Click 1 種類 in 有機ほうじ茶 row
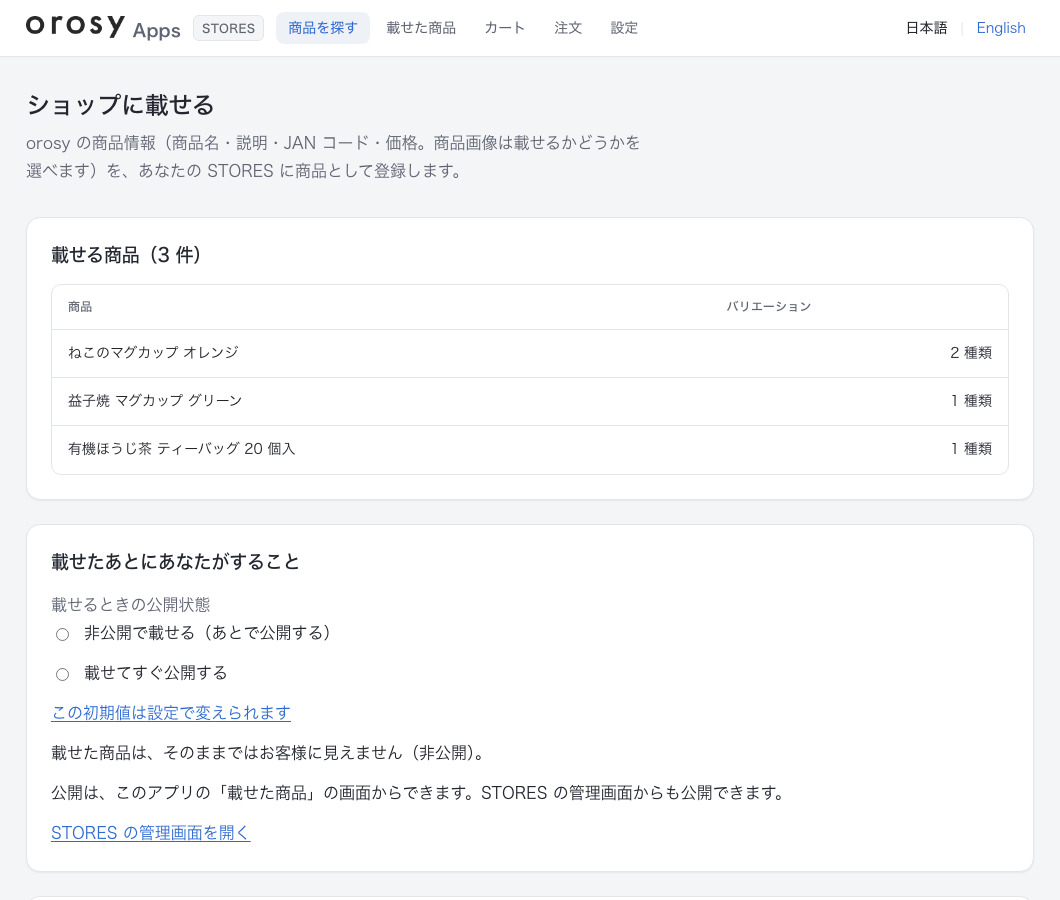Viewport: 1060px width, 900px height. pyautogui.click(x=971, y=449)
